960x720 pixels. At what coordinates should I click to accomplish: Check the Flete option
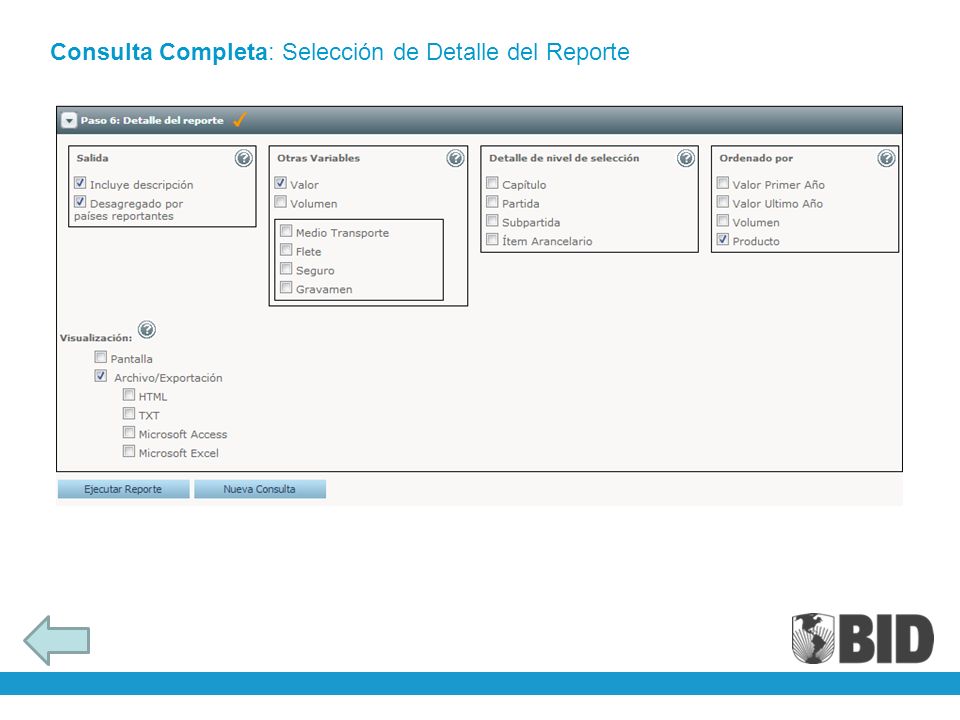(x=286, y=250)
